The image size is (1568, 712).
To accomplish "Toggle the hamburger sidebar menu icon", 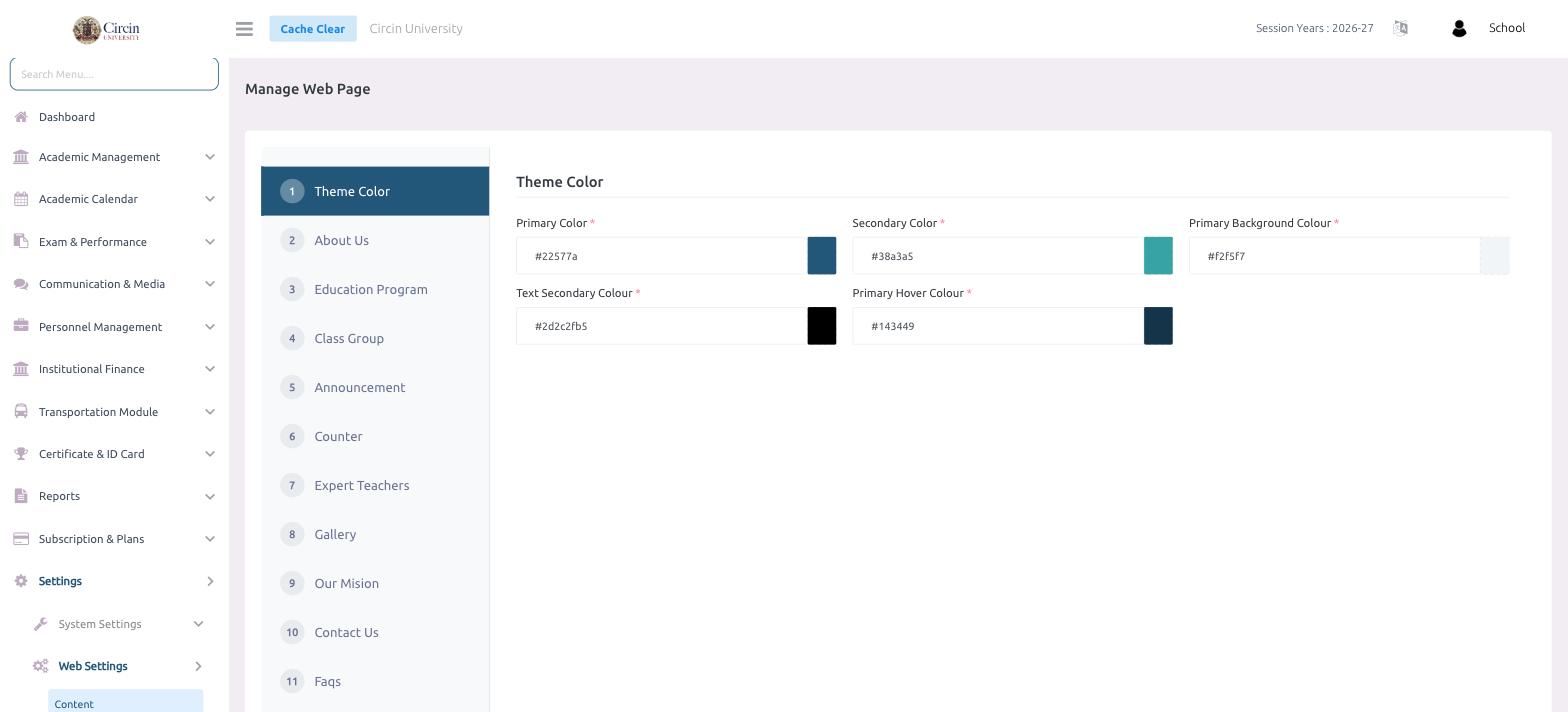I will click(244, 29).
